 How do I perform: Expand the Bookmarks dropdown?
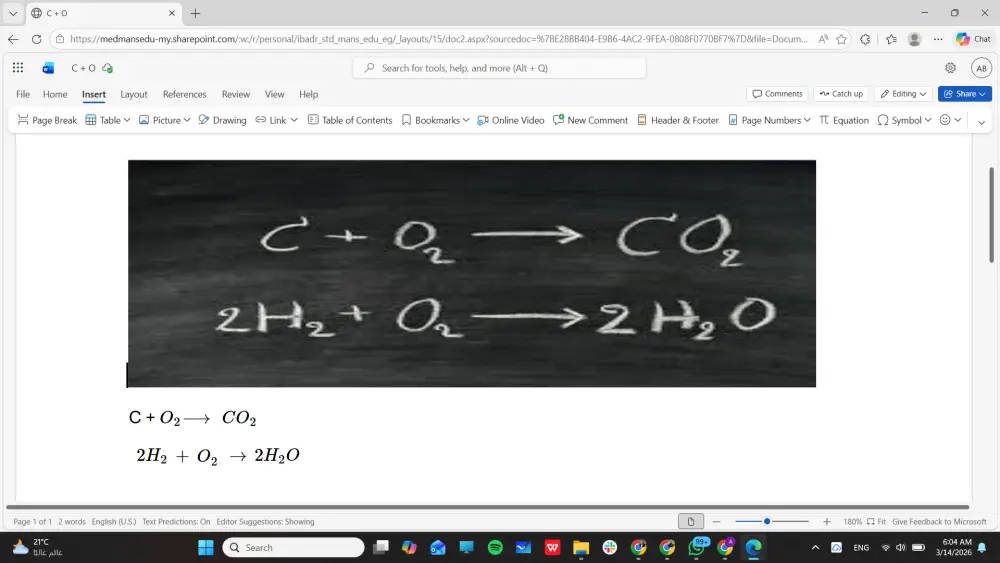[x=466, y=120]
